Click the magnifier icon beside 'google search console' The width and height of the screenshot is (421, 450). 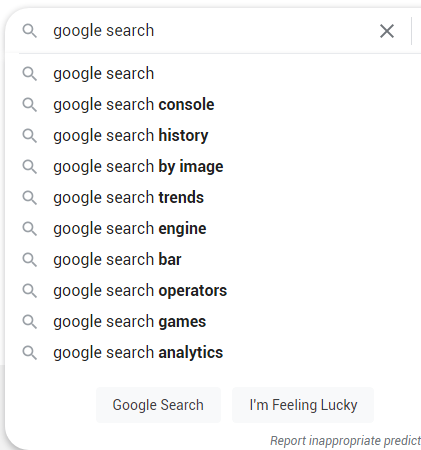(30, 105)
